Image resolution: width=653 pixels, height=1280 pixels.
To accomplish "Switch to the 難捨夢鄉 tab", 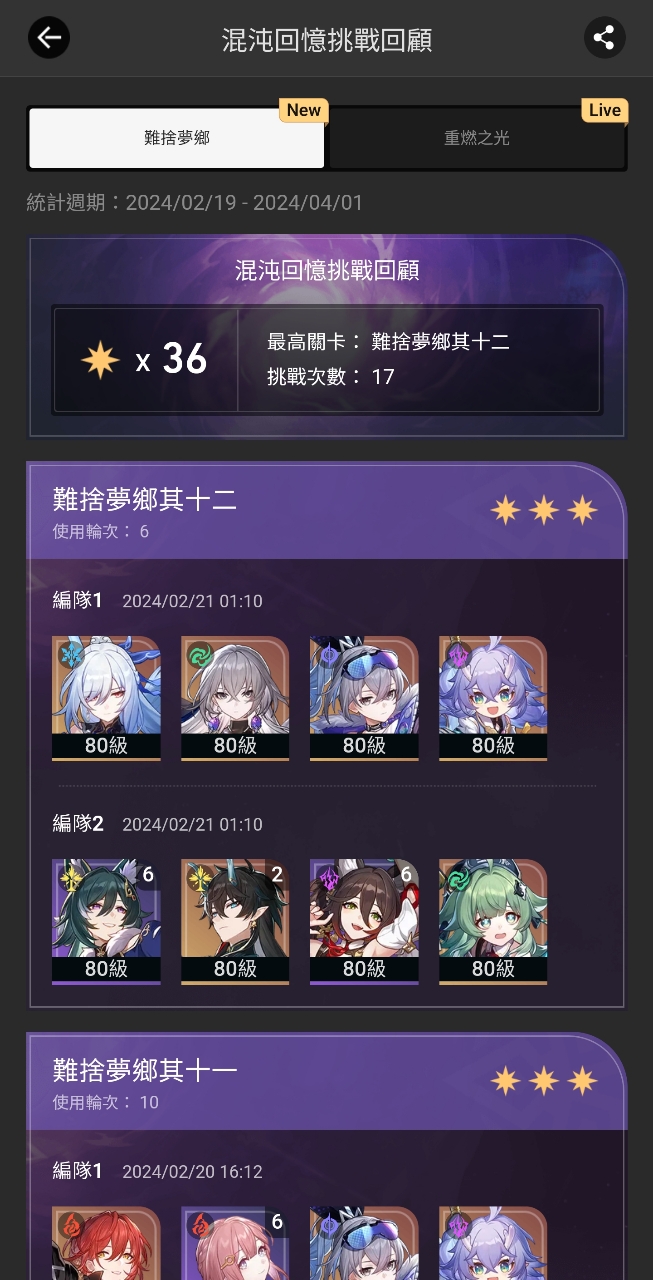I will point(177,138).
